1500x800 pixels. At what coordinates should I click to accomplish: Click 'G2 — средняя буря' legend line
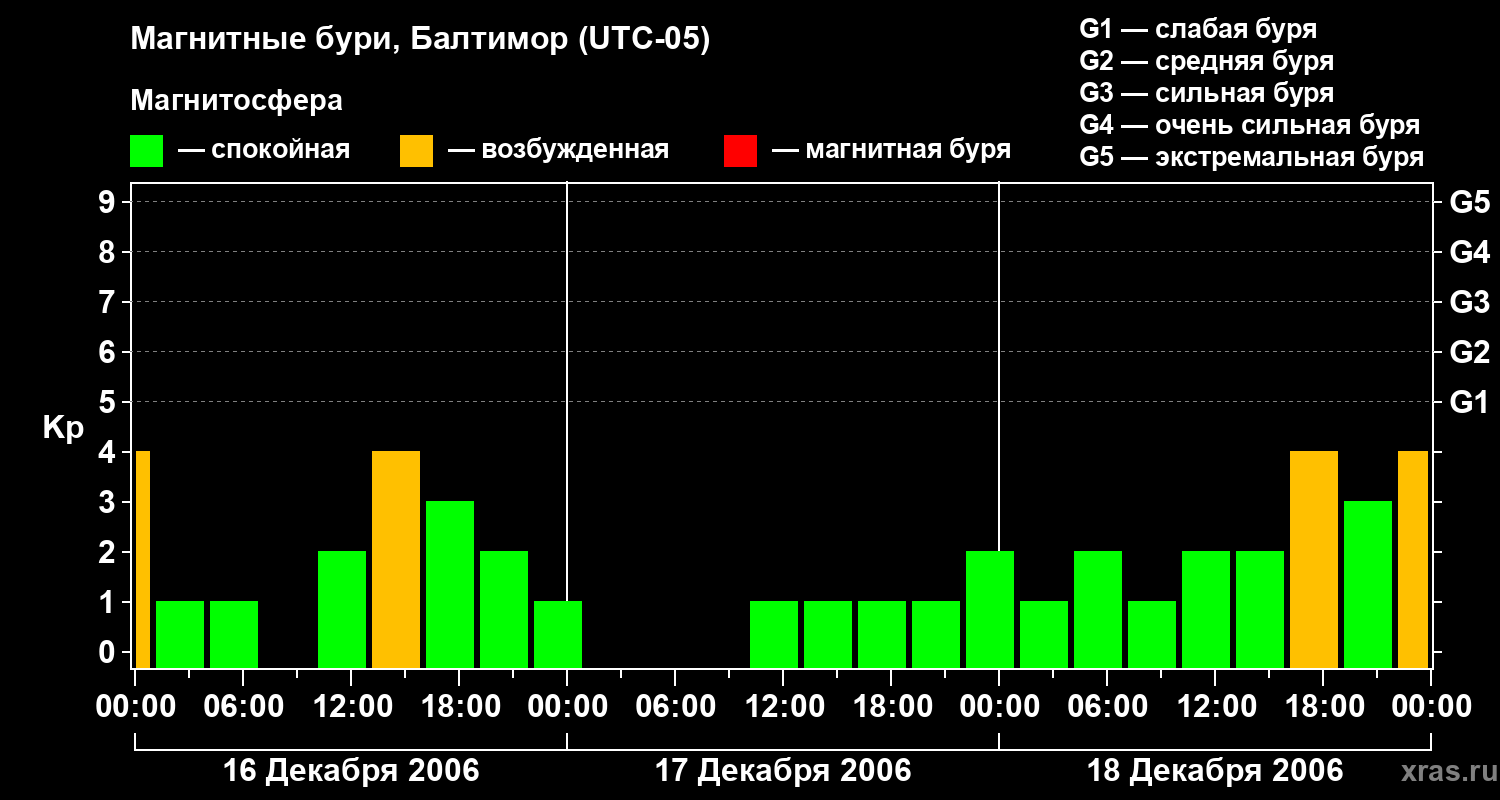pos(1206,61)
